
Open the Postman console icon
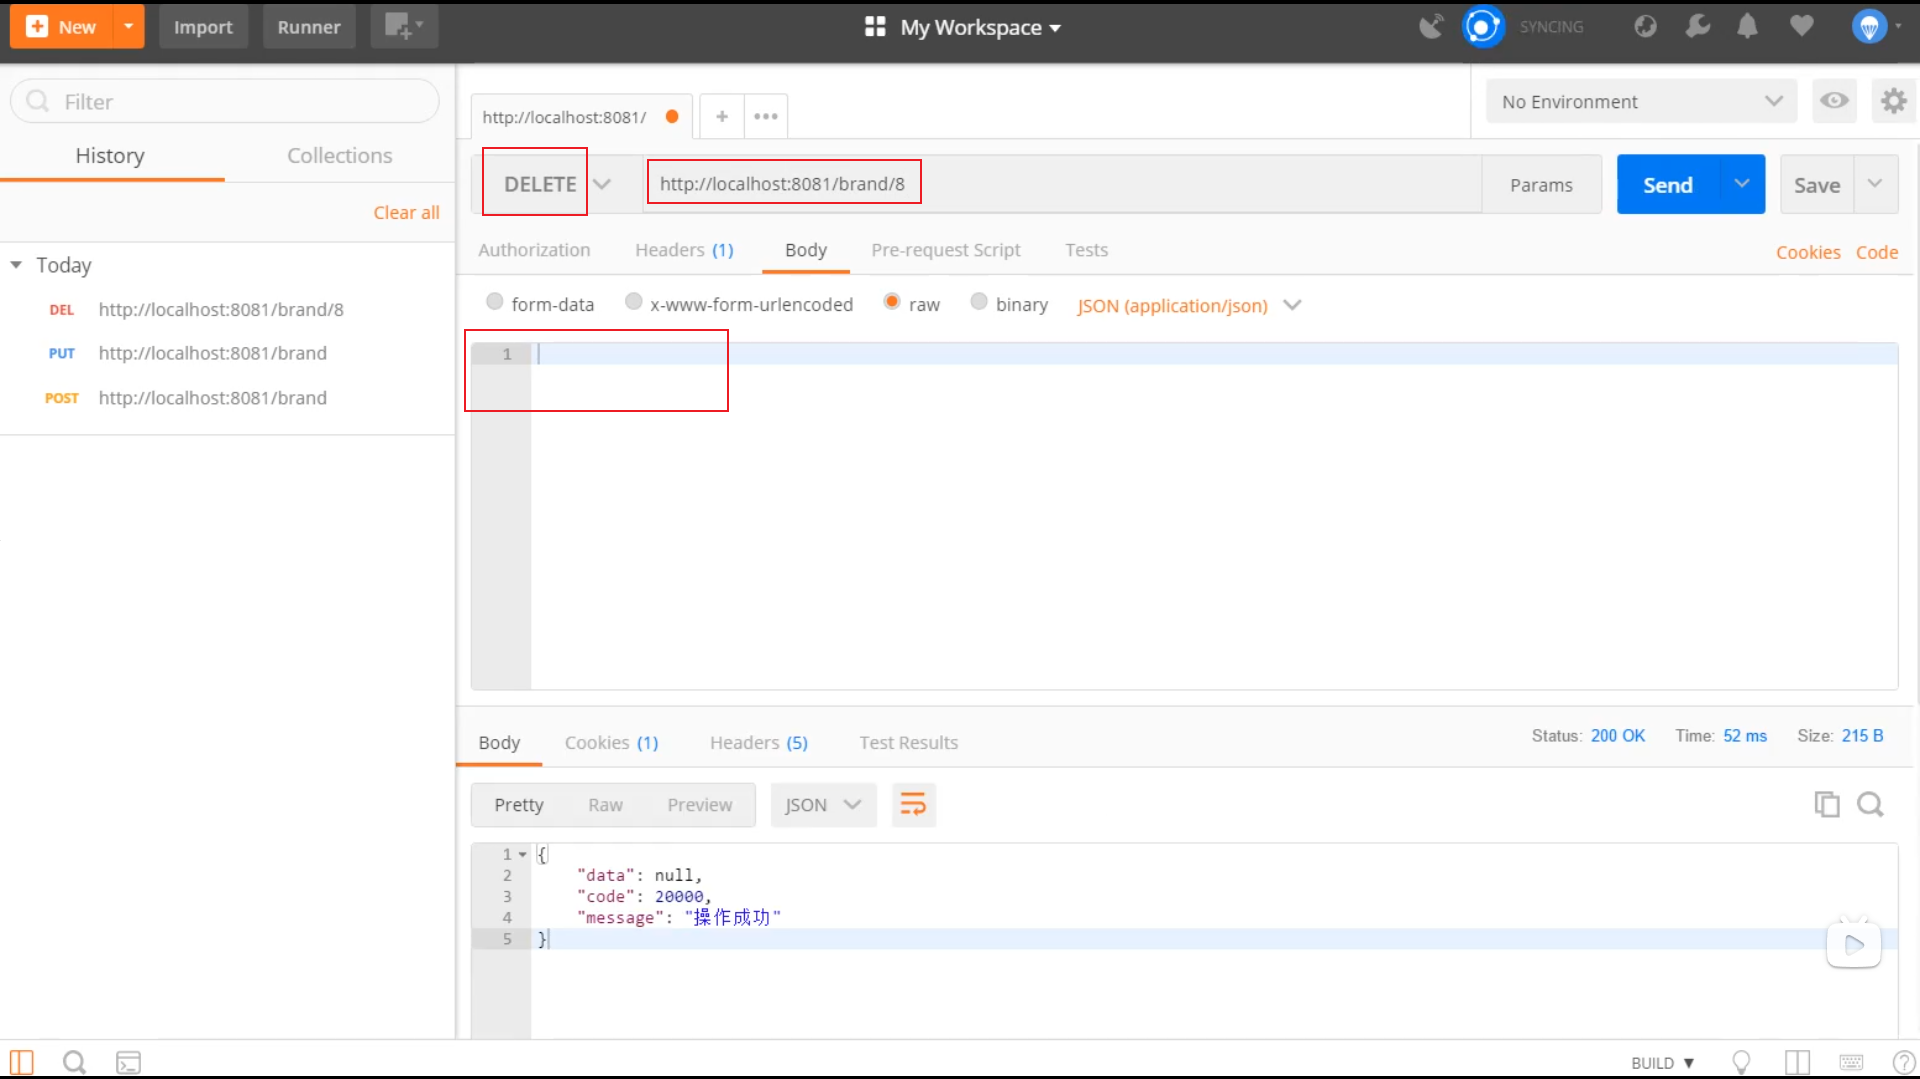click(x=128, y=1062)
